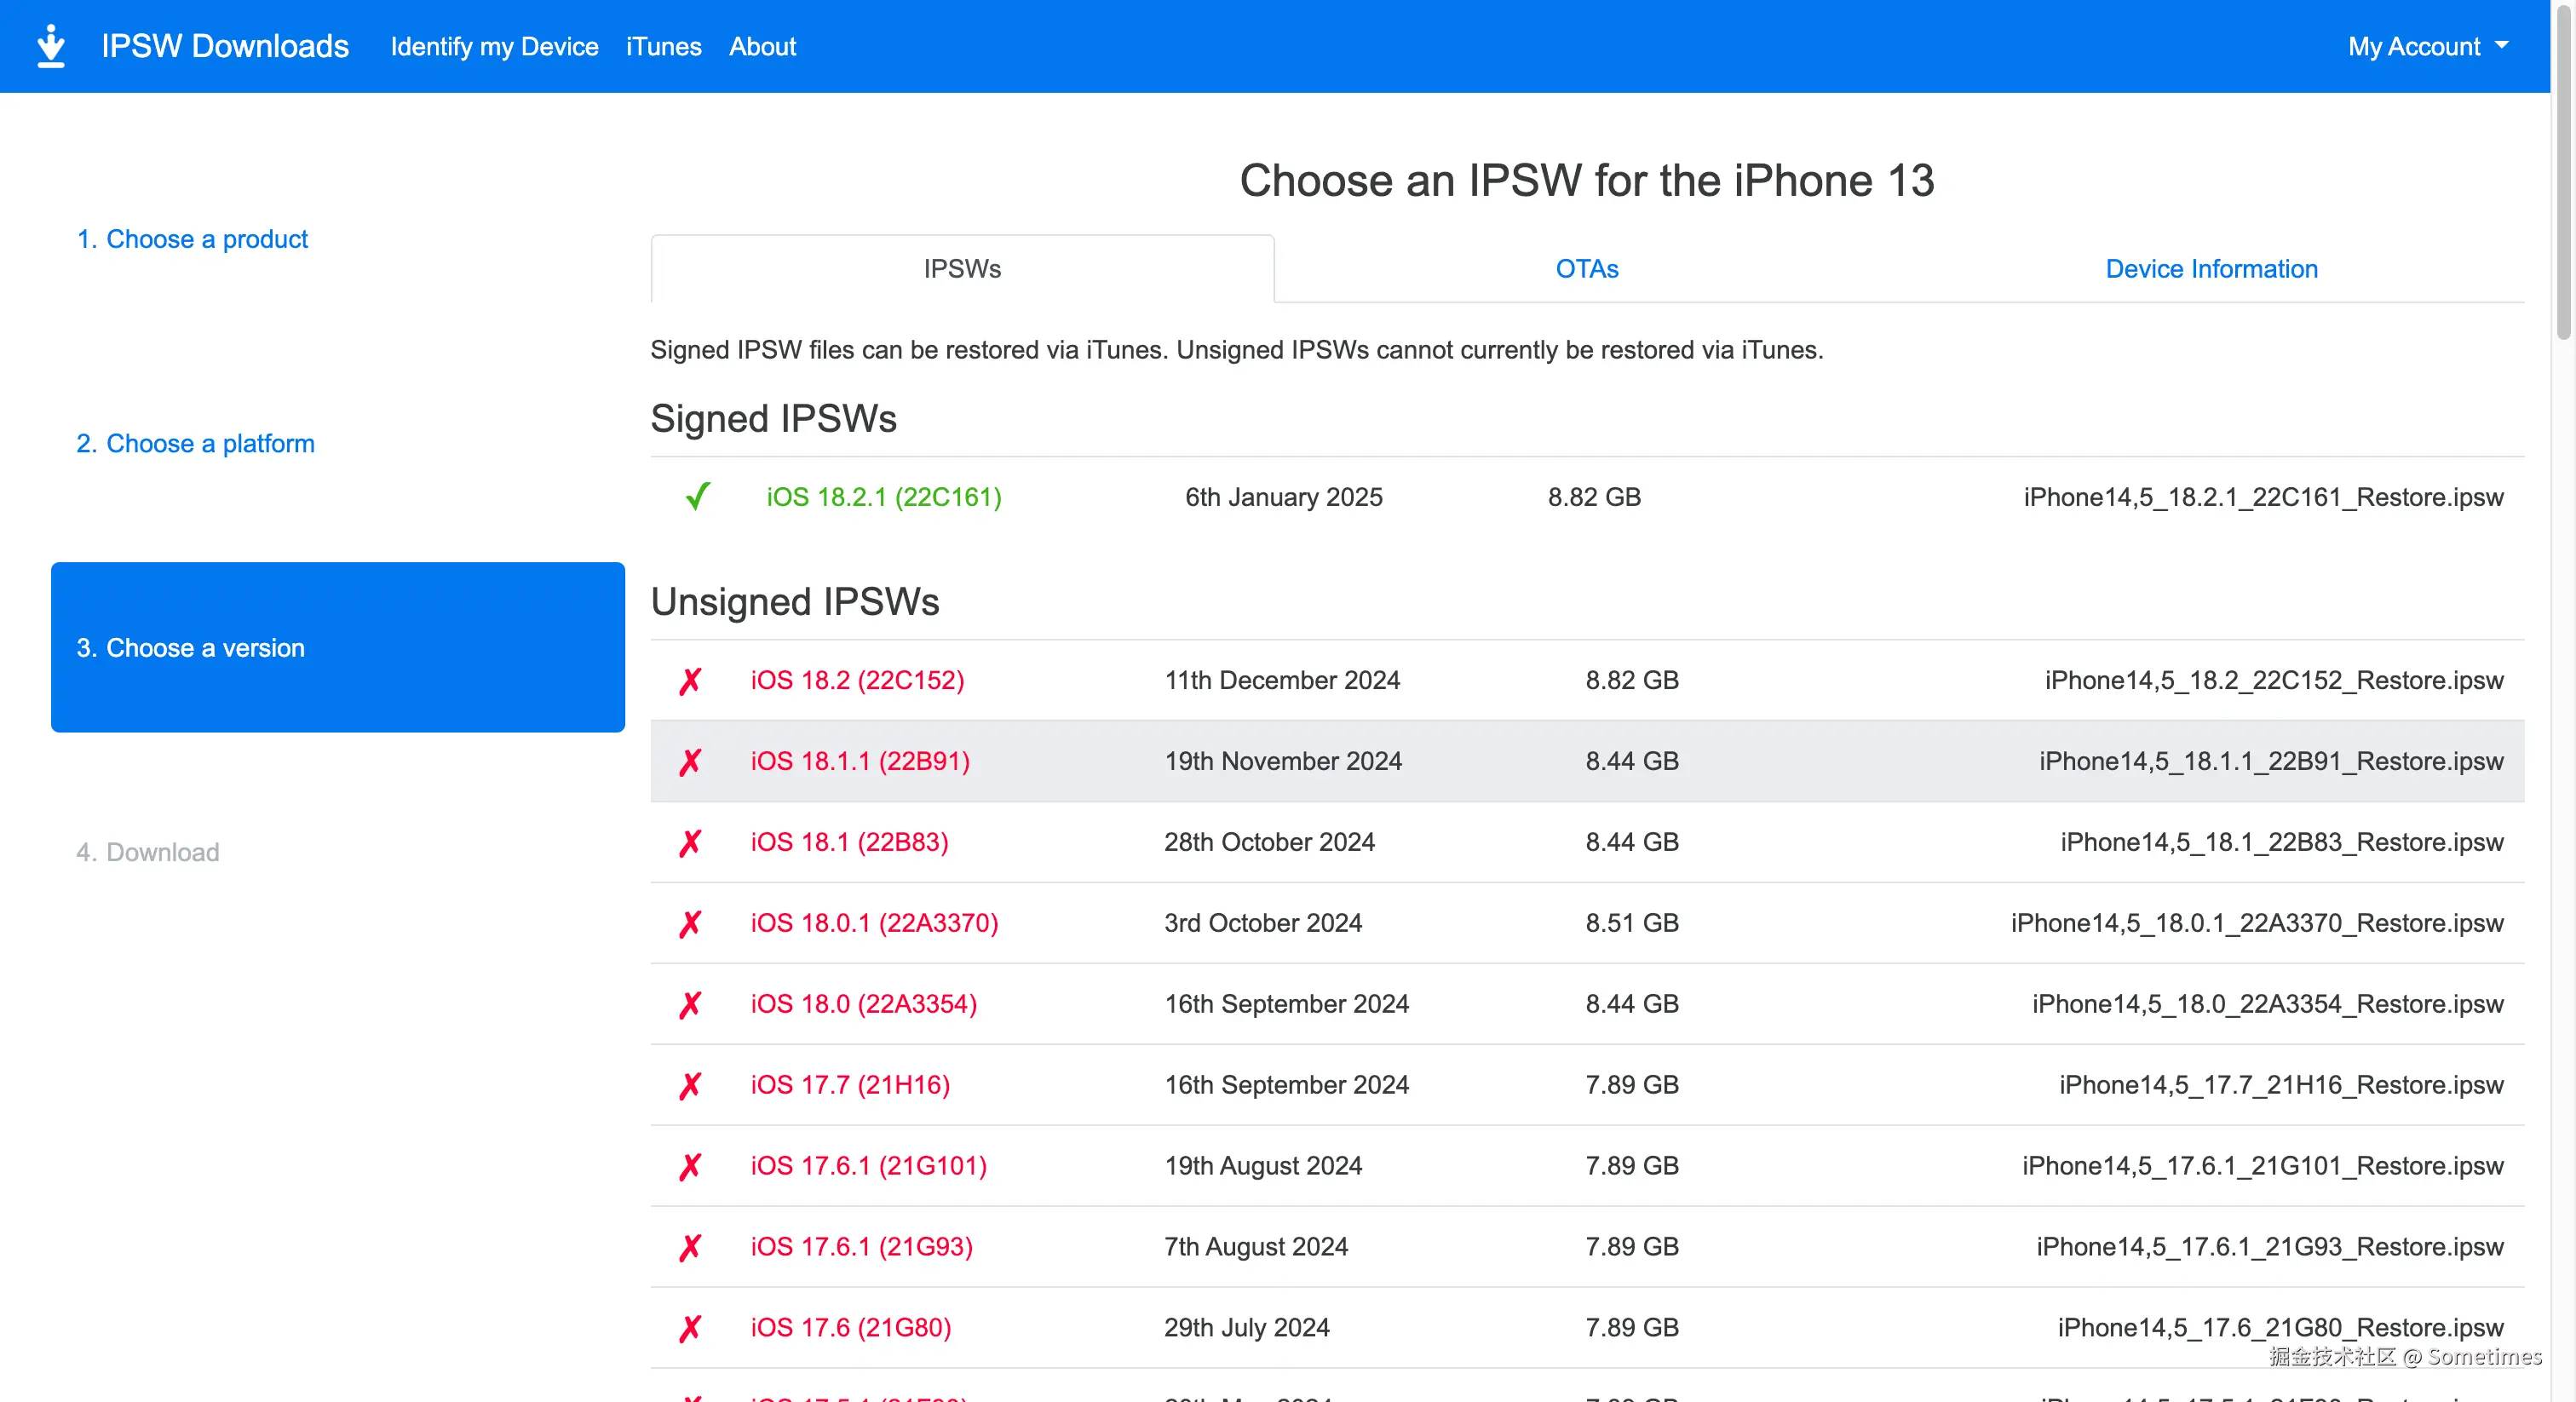Click red X icon for iOS 18.2
This screenshot has width=2576, height=1402.
pos(690,681)
